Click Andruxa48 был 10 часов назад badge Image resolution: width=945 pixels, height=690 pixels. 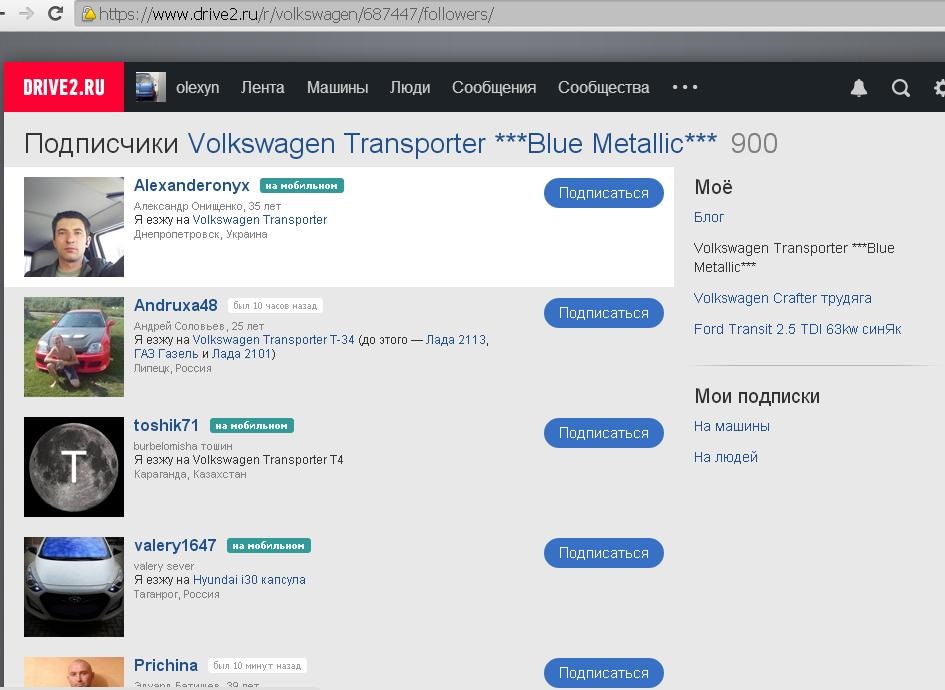coord(275,306)
